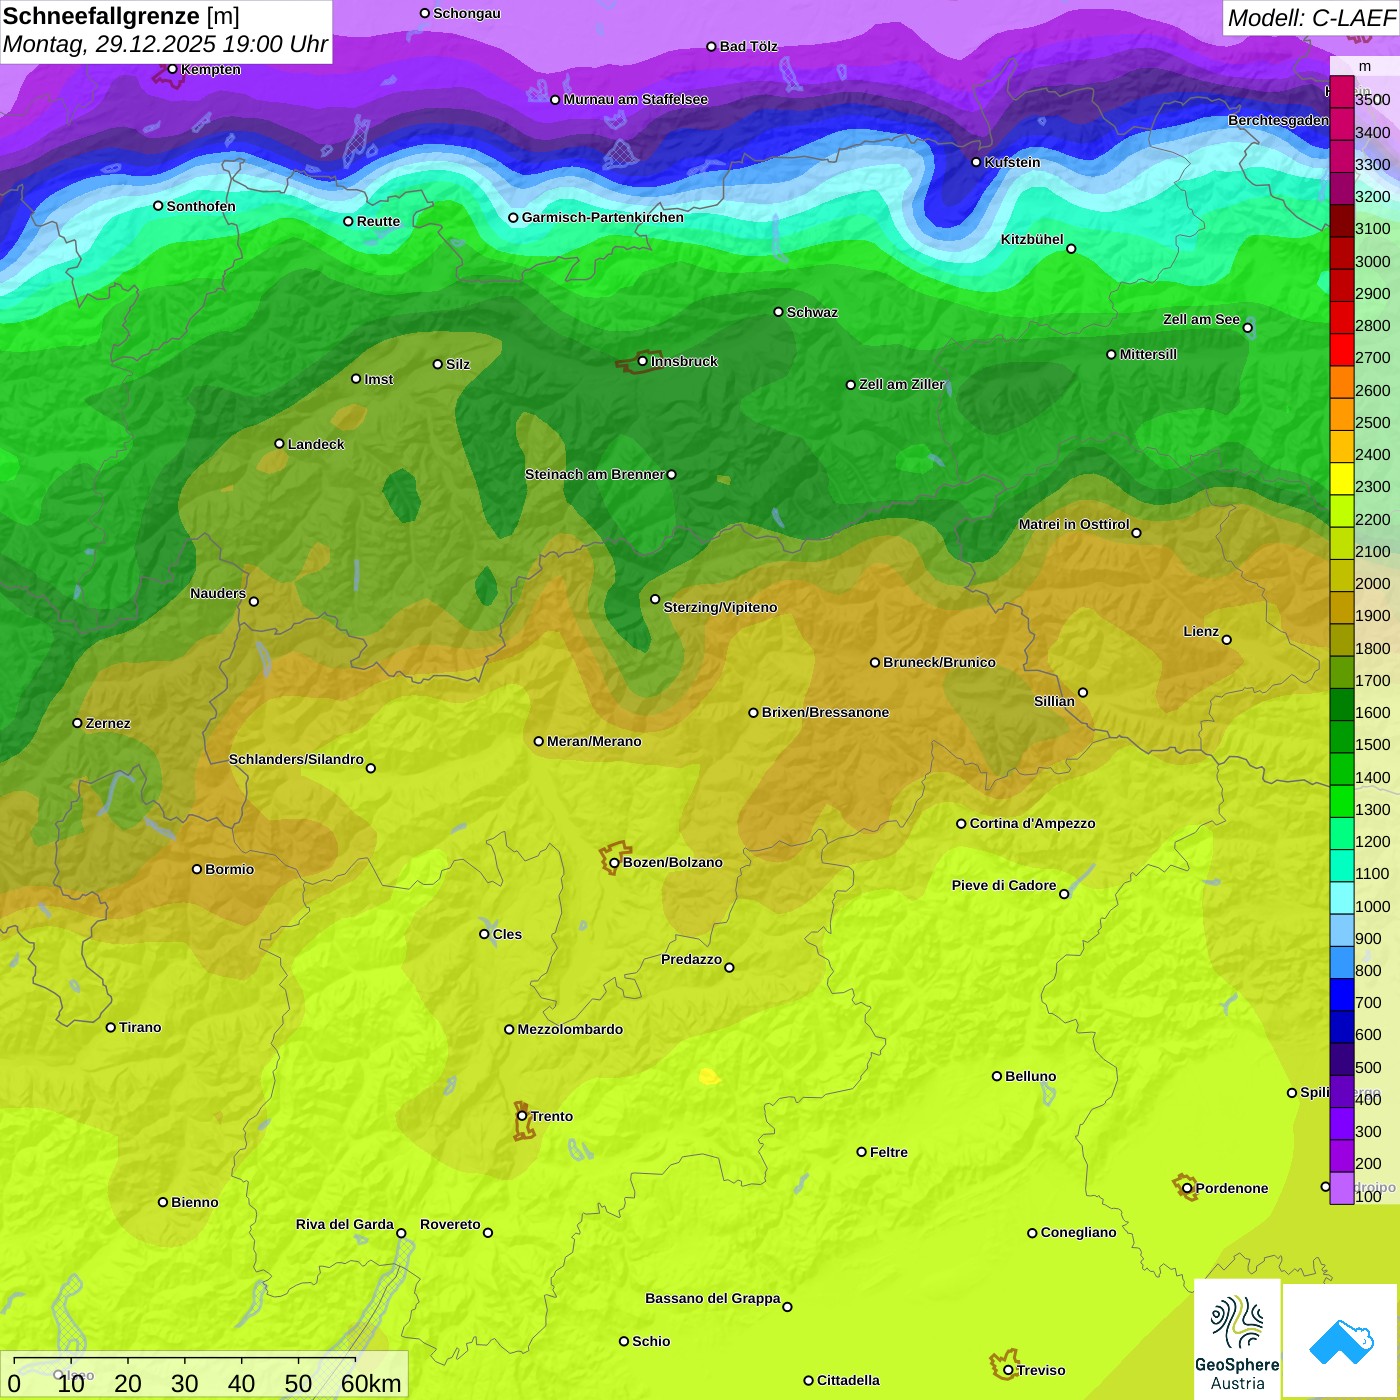
Task: Click the blue legend band between 700 and 800
Action: tap(1341, 995)
